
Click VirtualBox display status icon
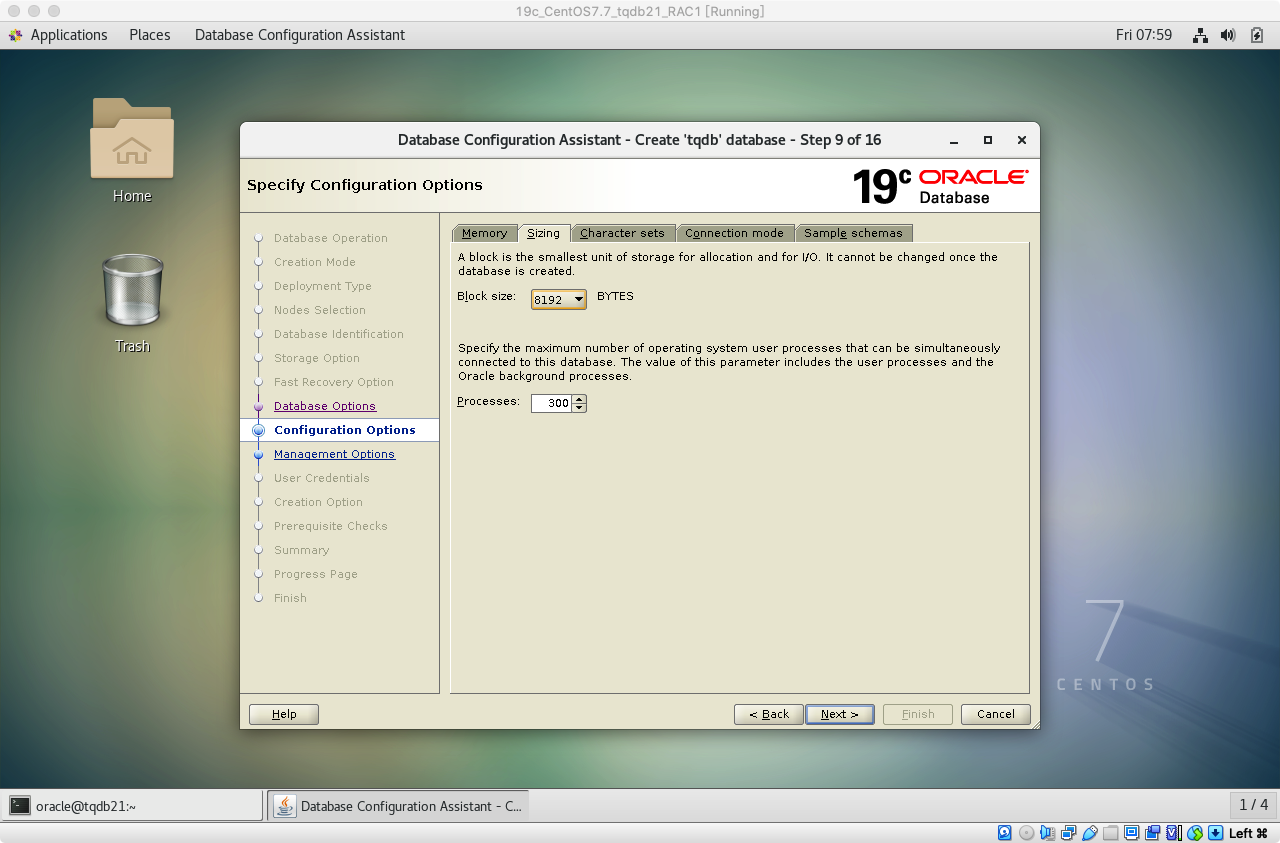coord(1132,833)
